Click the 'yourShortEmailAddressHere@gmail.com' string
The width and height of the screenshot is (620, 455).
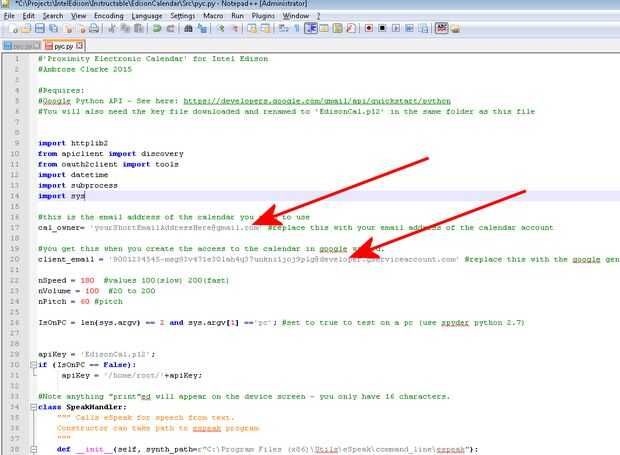176,228
